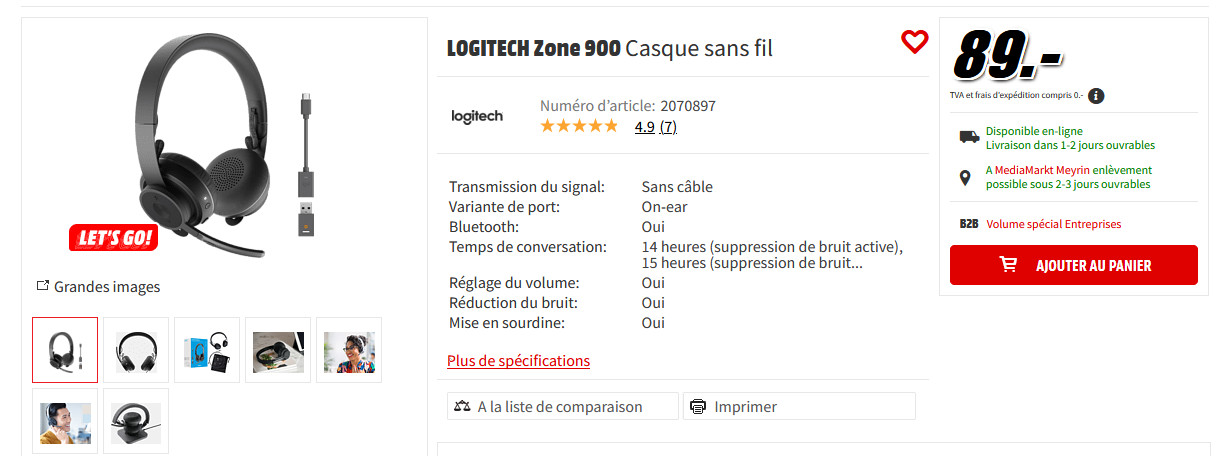Select the headset on charging stand thumbnail

(136, 421)
